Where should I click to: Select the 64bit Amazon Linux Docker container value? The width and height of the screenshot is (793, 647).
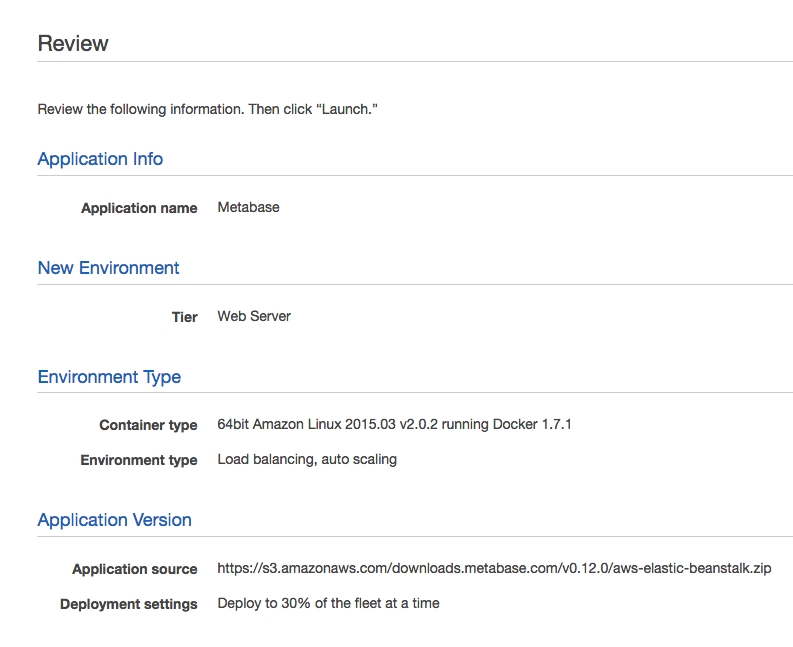394,424
